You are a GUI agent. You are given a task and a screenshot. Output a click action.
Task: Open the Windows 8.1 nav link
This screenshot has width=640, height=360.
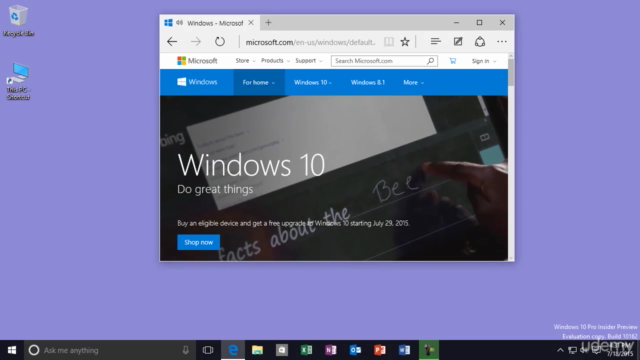coord(368,82)
